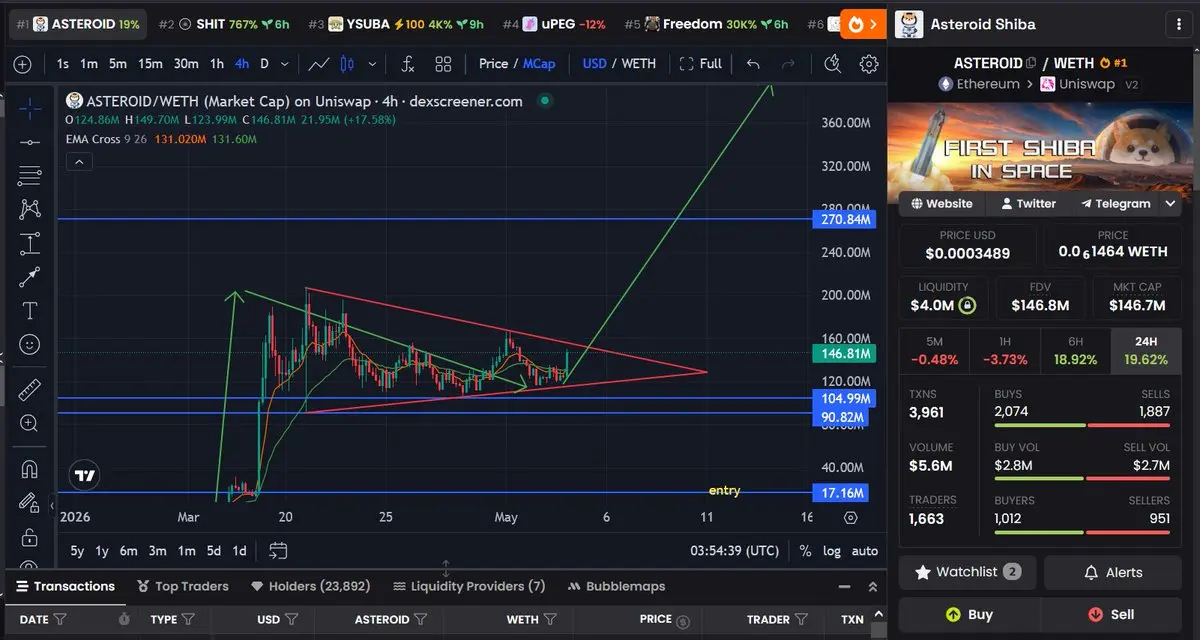Open quick search in chart toolbar
The height and width of the screenshot is (640, 1200).
pos(832,64)
